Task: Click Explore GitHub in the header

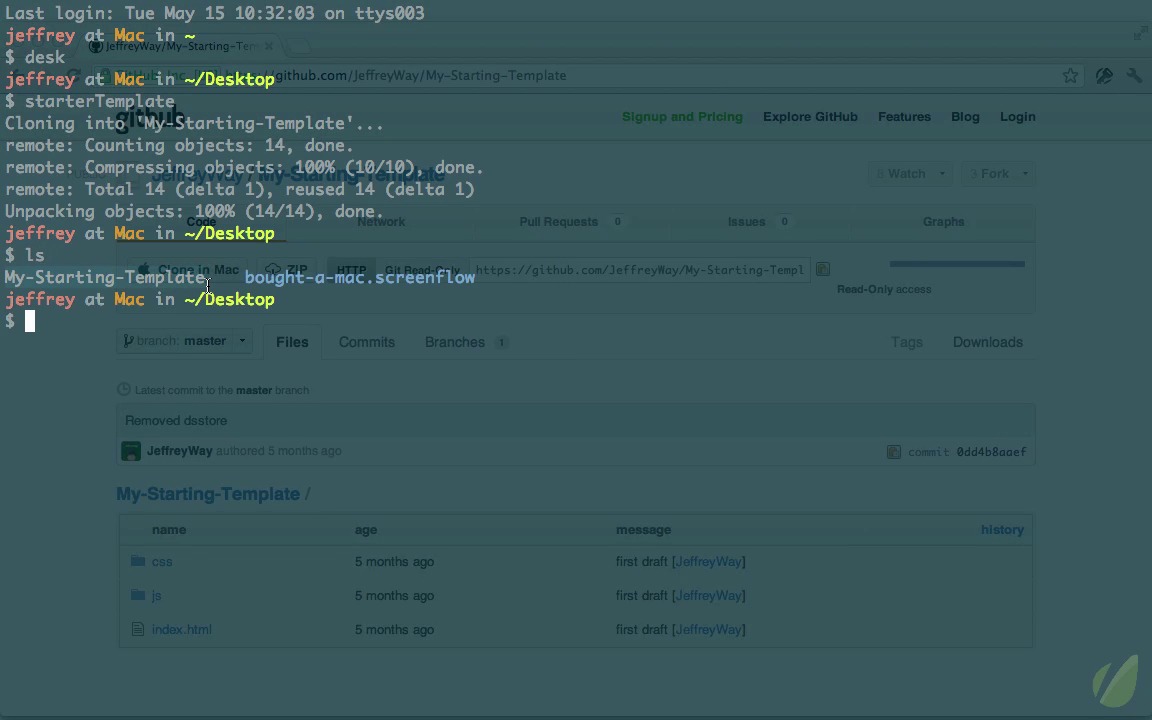Action: click(x=810, y=117)
